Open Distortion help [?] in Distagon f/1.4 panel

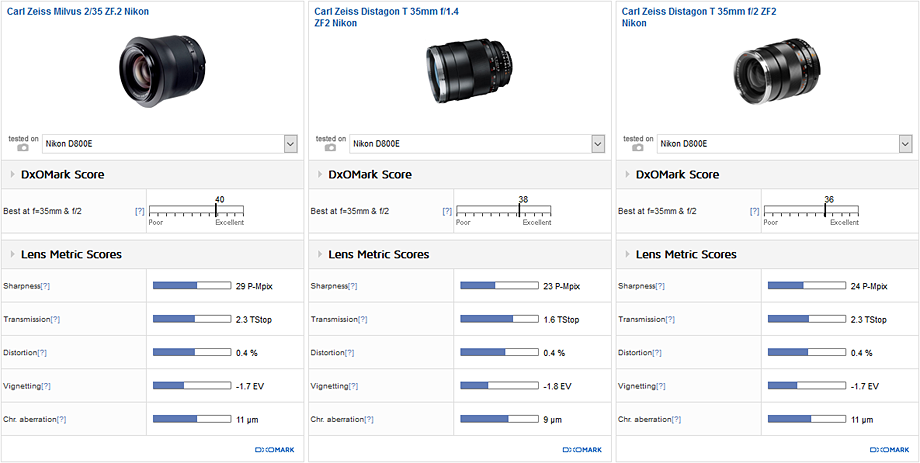(x=350, y=353)
